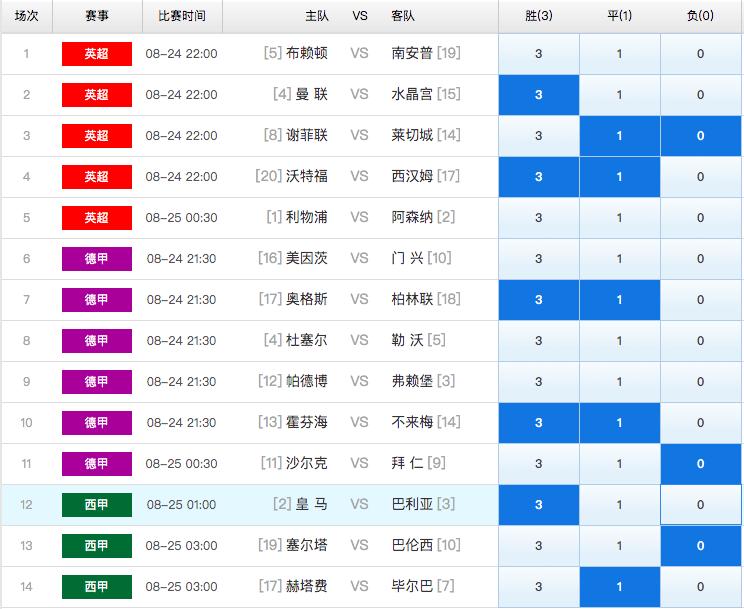The width and height of the screenshot is (744, 609).
Task: Select win (3) for 谢菲联 vs 莱切城
Action: click(539, 136)
